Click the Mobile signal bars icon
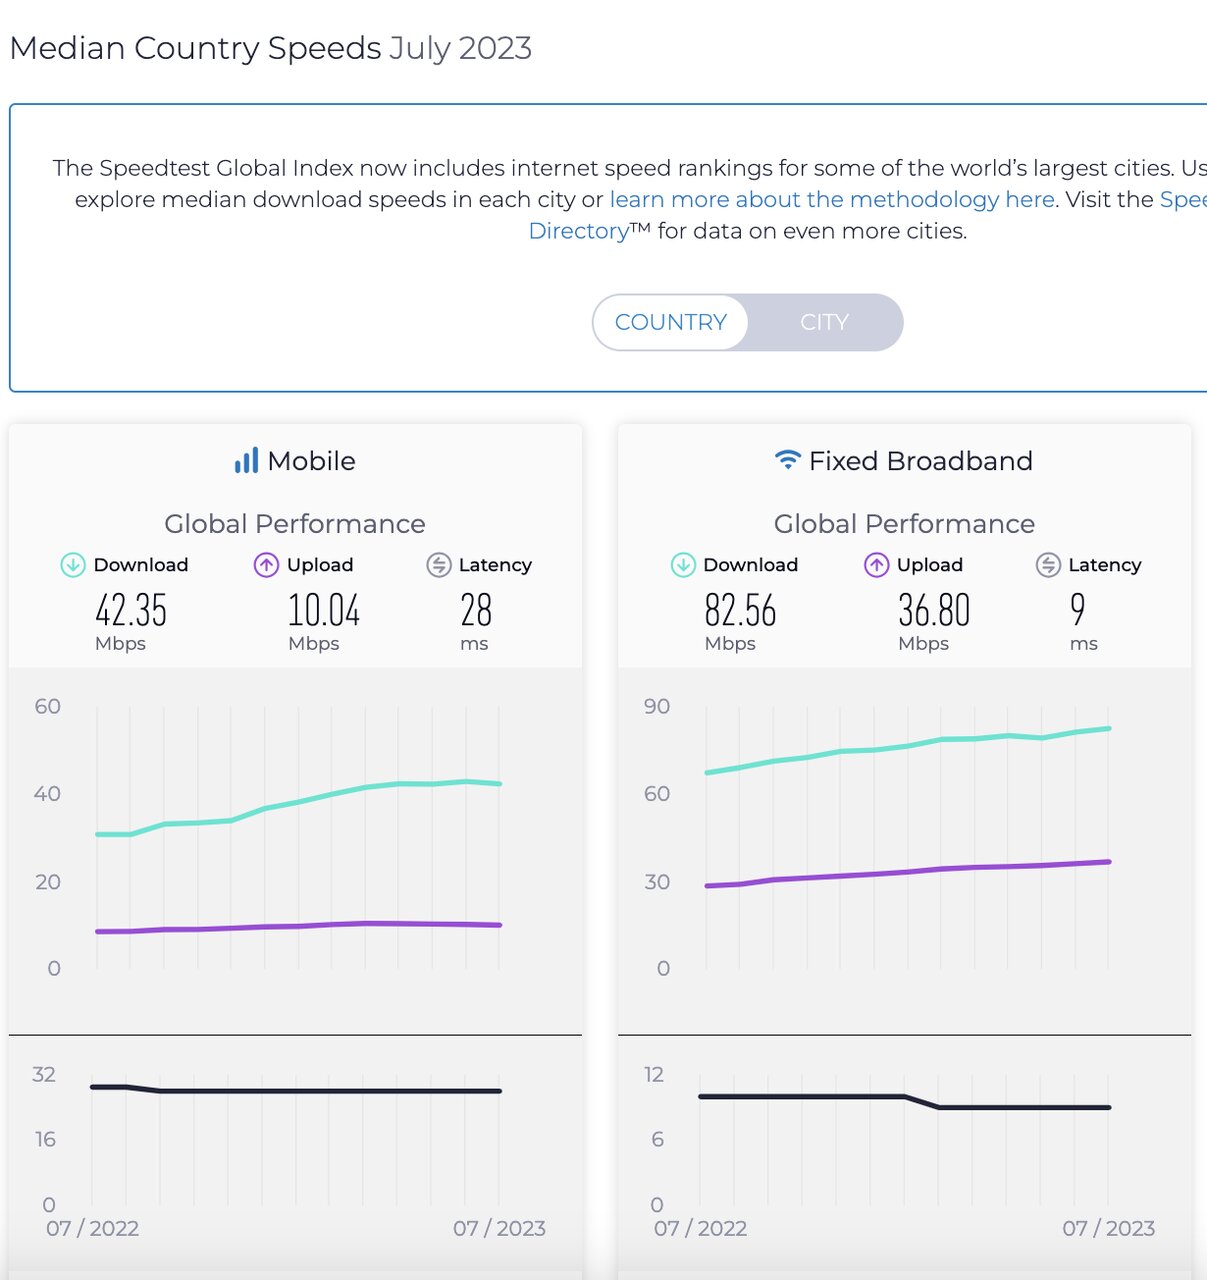The image size is (1207, 1280). [246, 461]
